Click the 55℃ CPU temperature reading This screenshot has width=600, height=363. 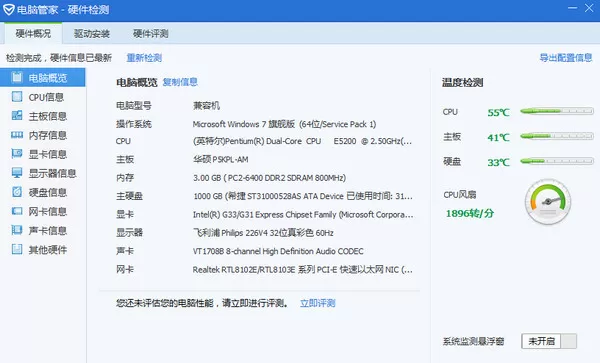pos(499,112)
